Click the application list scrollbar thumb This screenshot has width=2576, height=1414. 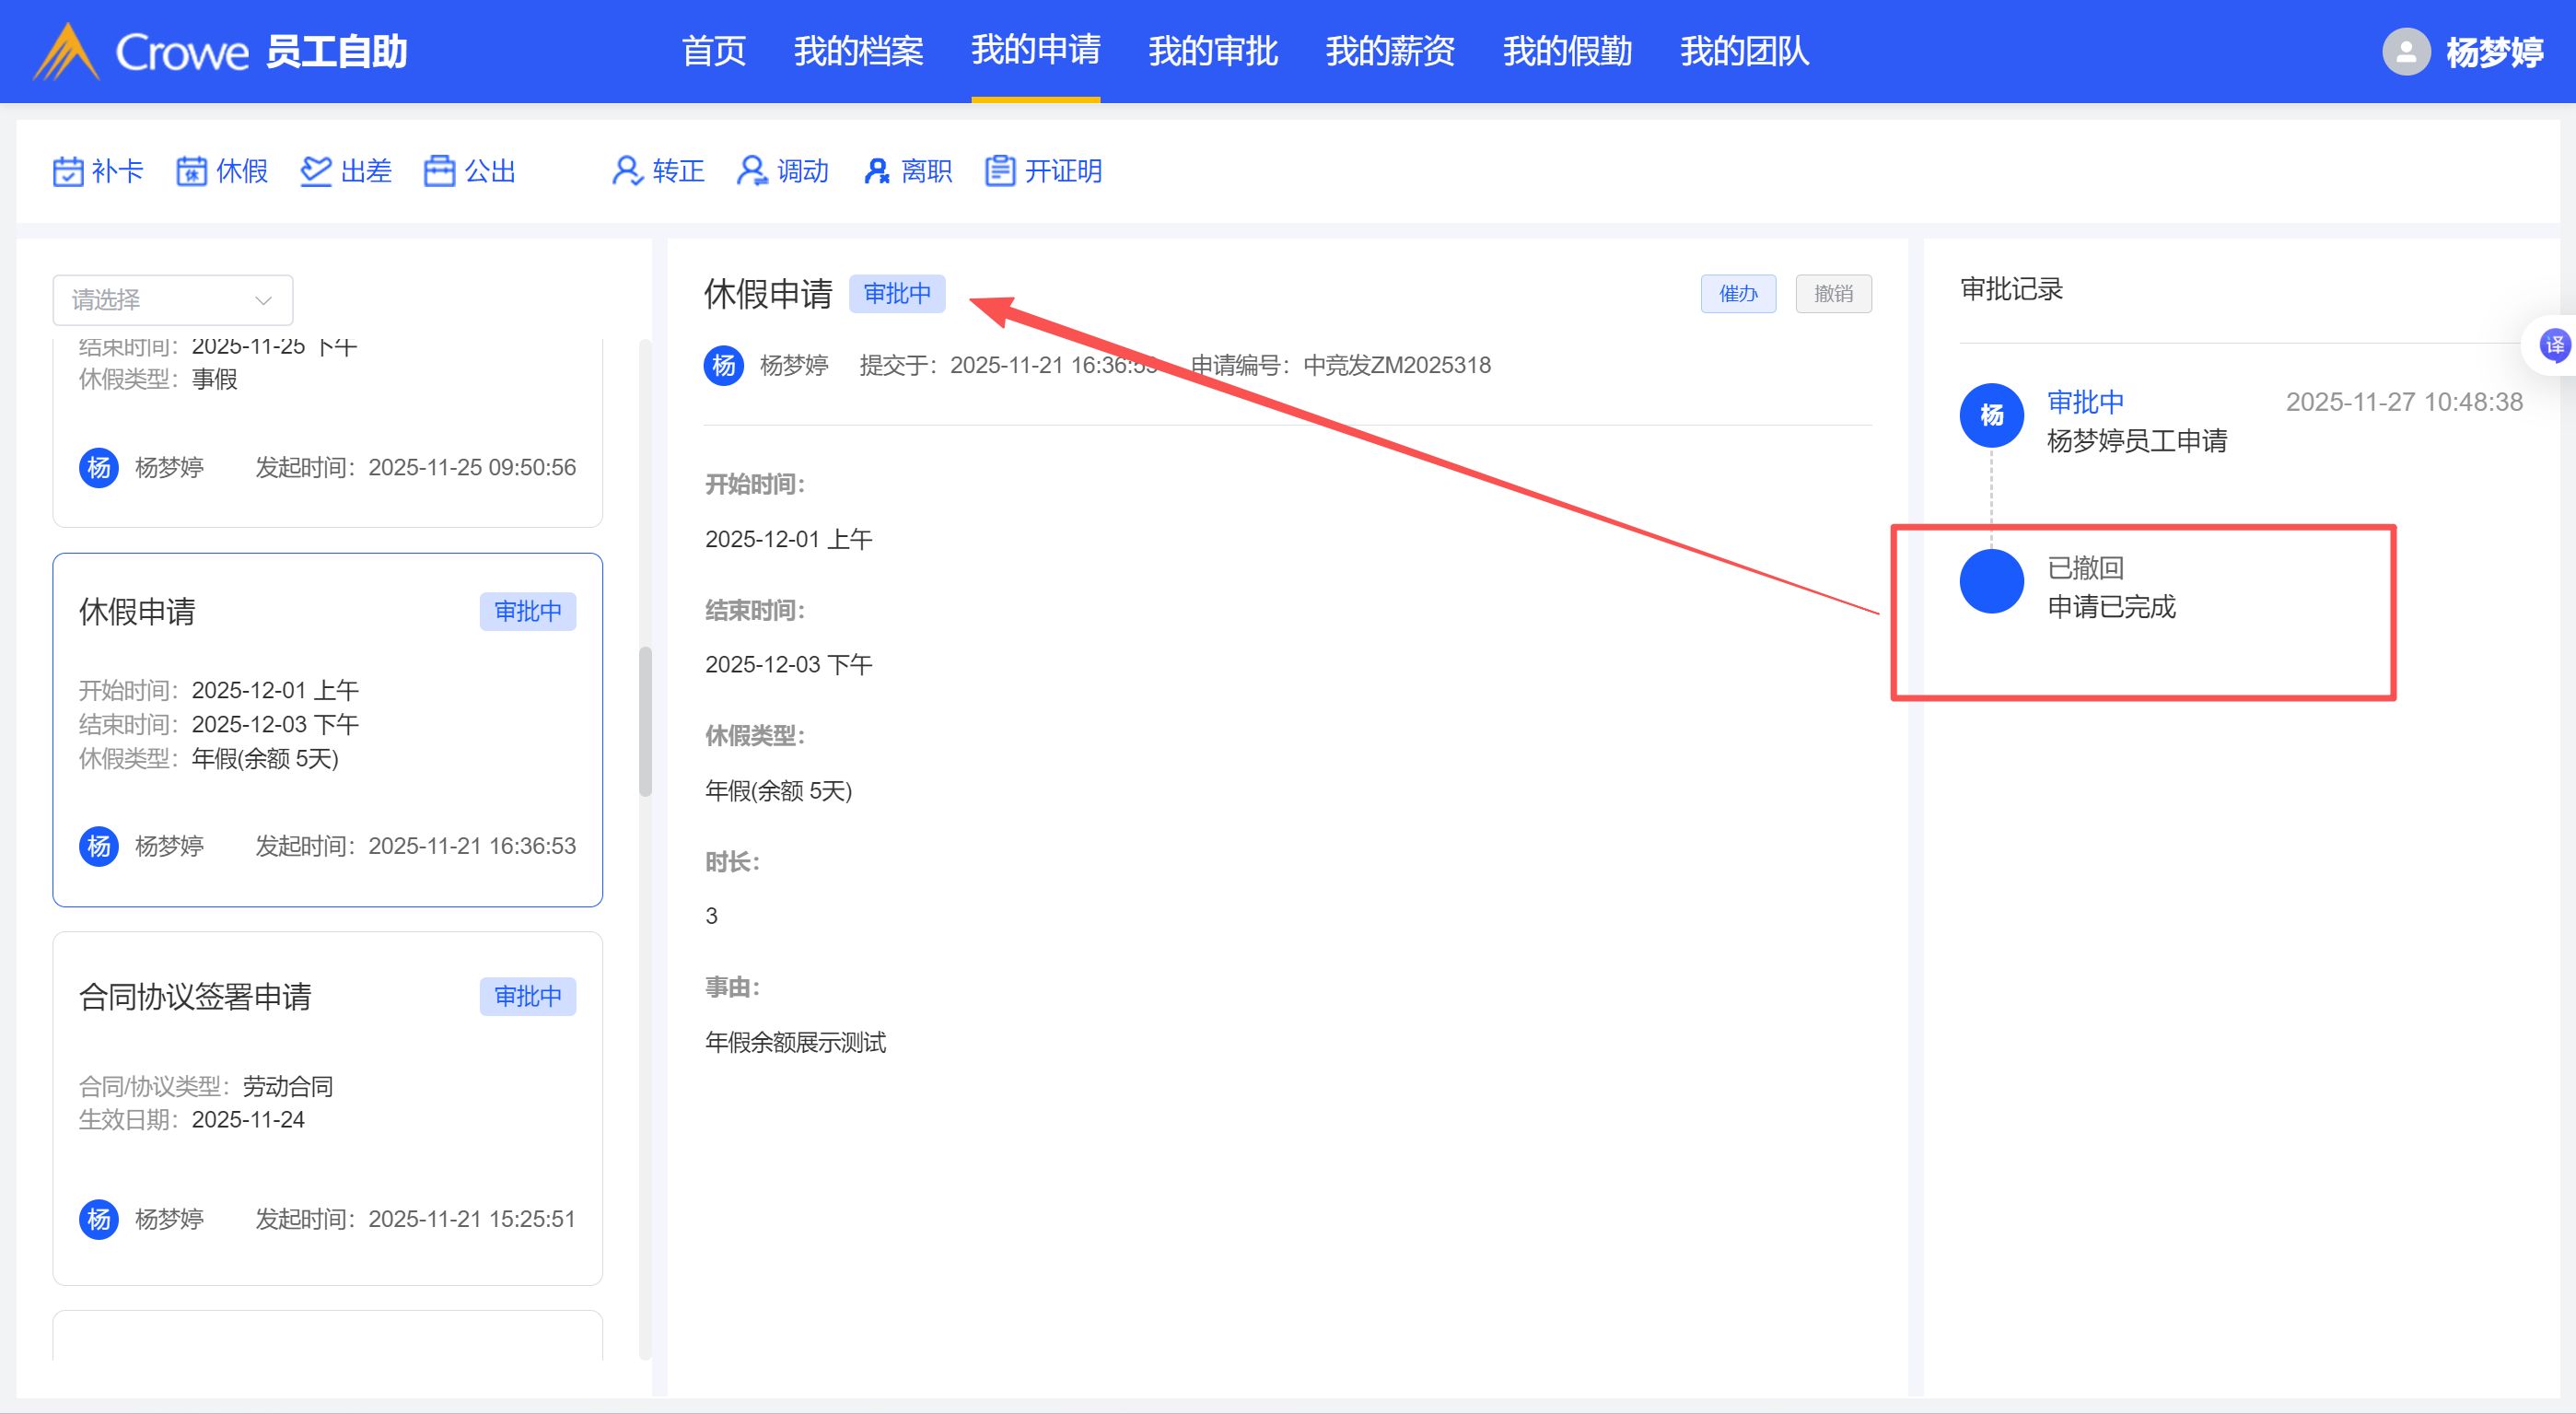click(645, 720)
